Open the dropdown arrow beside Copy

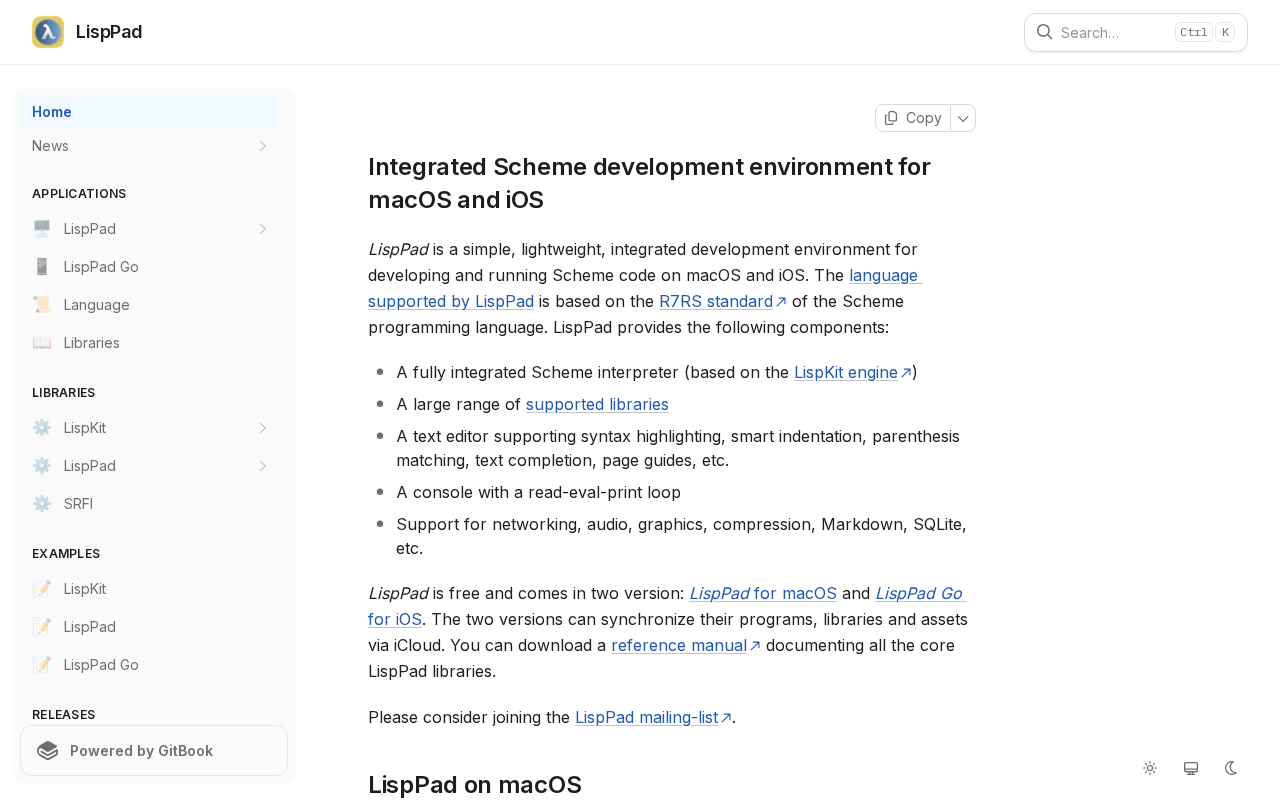click(x=963, y=118)
